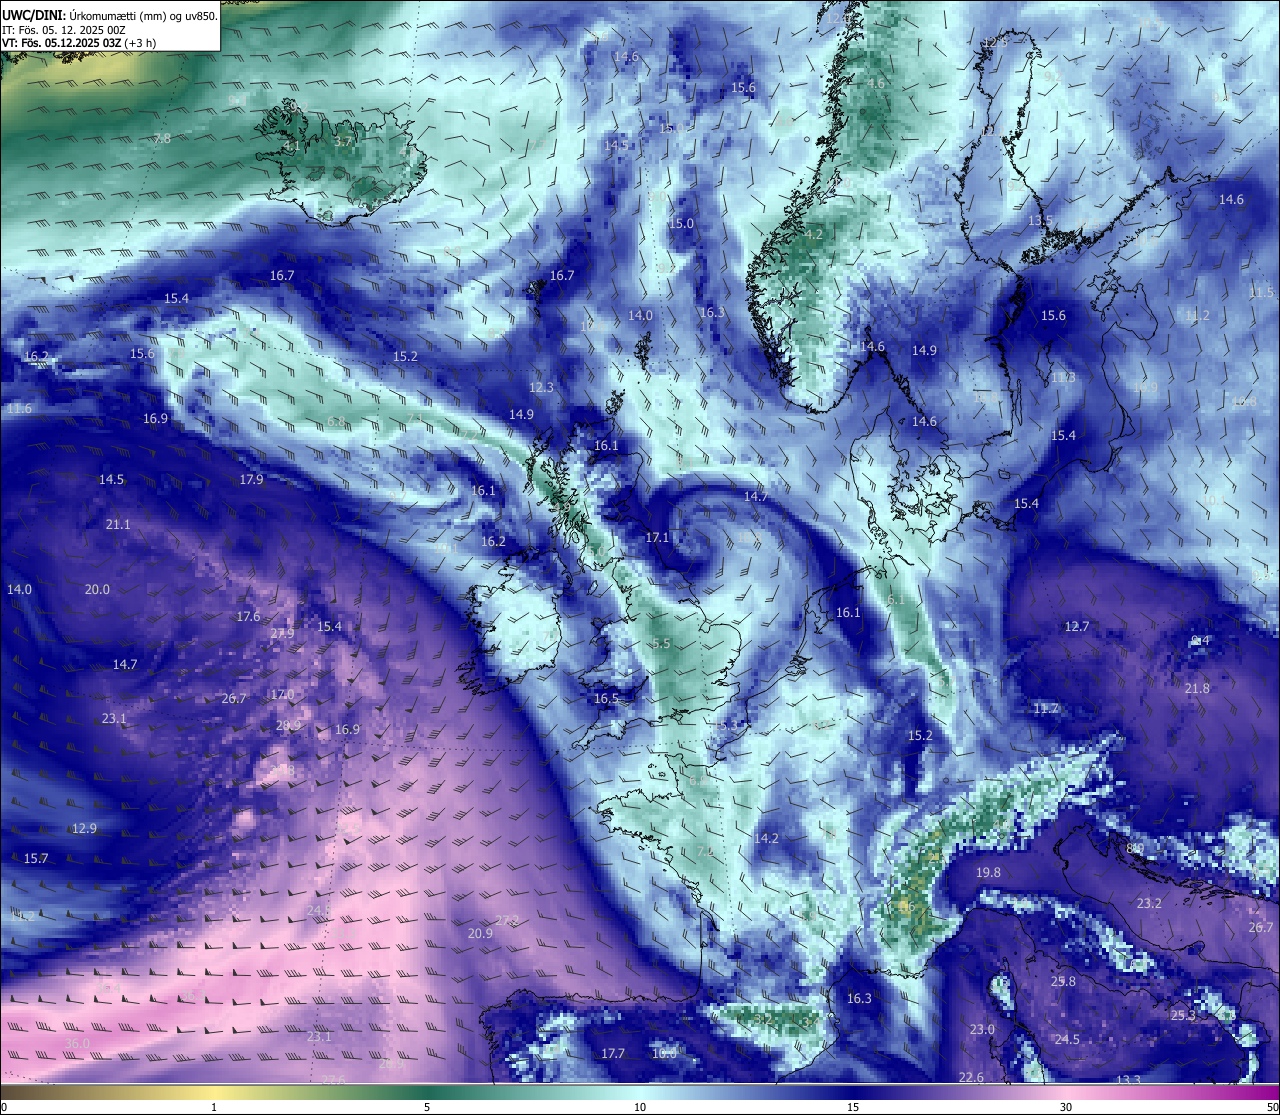Viewport: 1280px width, 1115px height.
Task: Click the 30 tick on the color scale
Action: click(x=1066, y=1107)
